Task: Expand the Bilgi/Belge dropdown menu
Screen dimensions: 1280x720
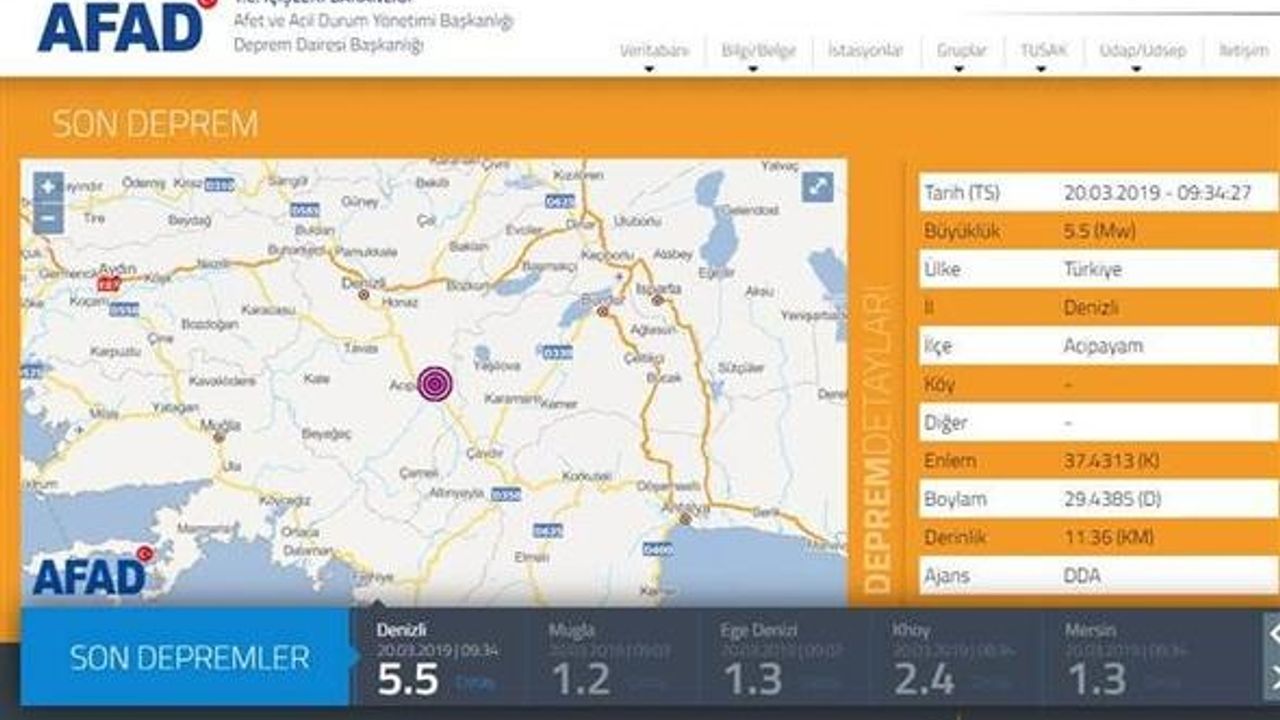Action: (758, 51)
